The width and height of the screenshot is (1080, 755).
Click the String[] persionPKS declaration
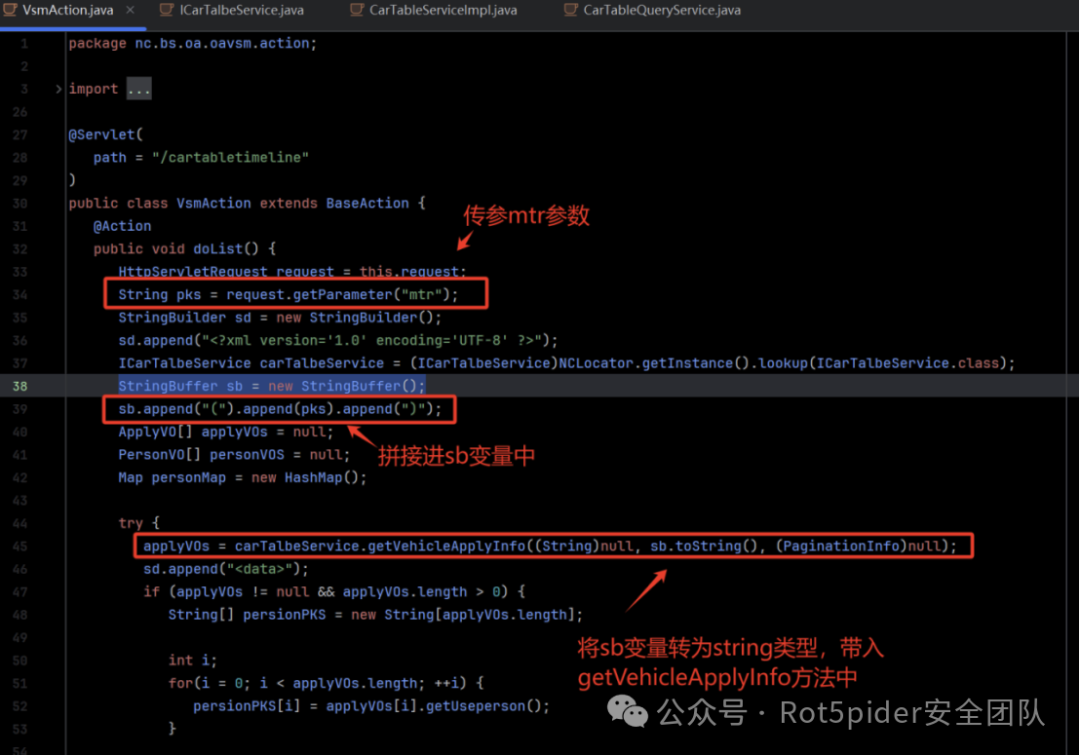tap(375, 614)
